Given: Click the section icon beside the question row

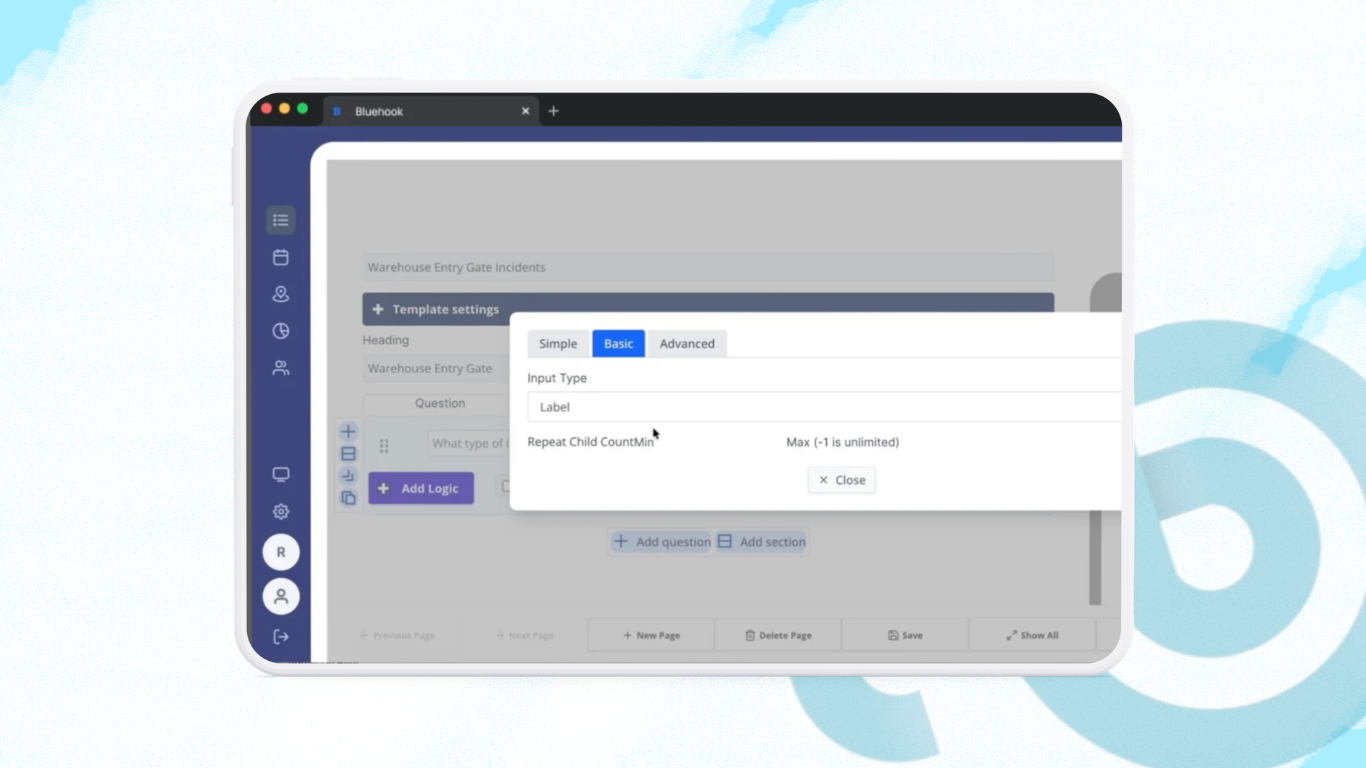Looking at the screenshot, I should click(x=348, y=454).
